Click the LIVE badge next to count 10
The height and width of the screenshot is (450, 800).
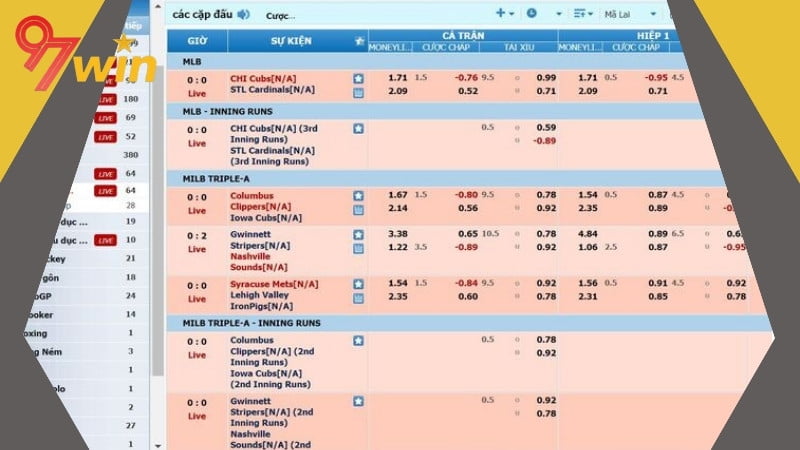click(106, 240)
